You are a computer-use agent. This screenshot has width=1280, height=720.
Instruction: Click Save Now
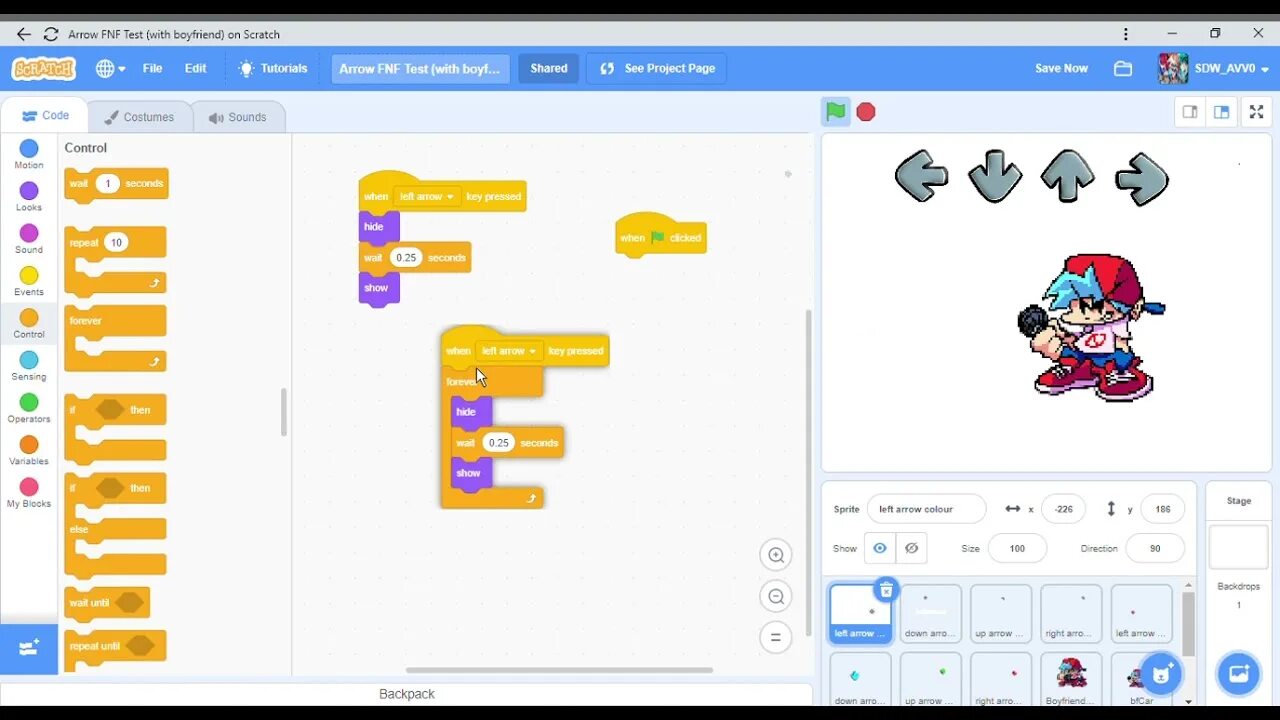click(1061, 69)
